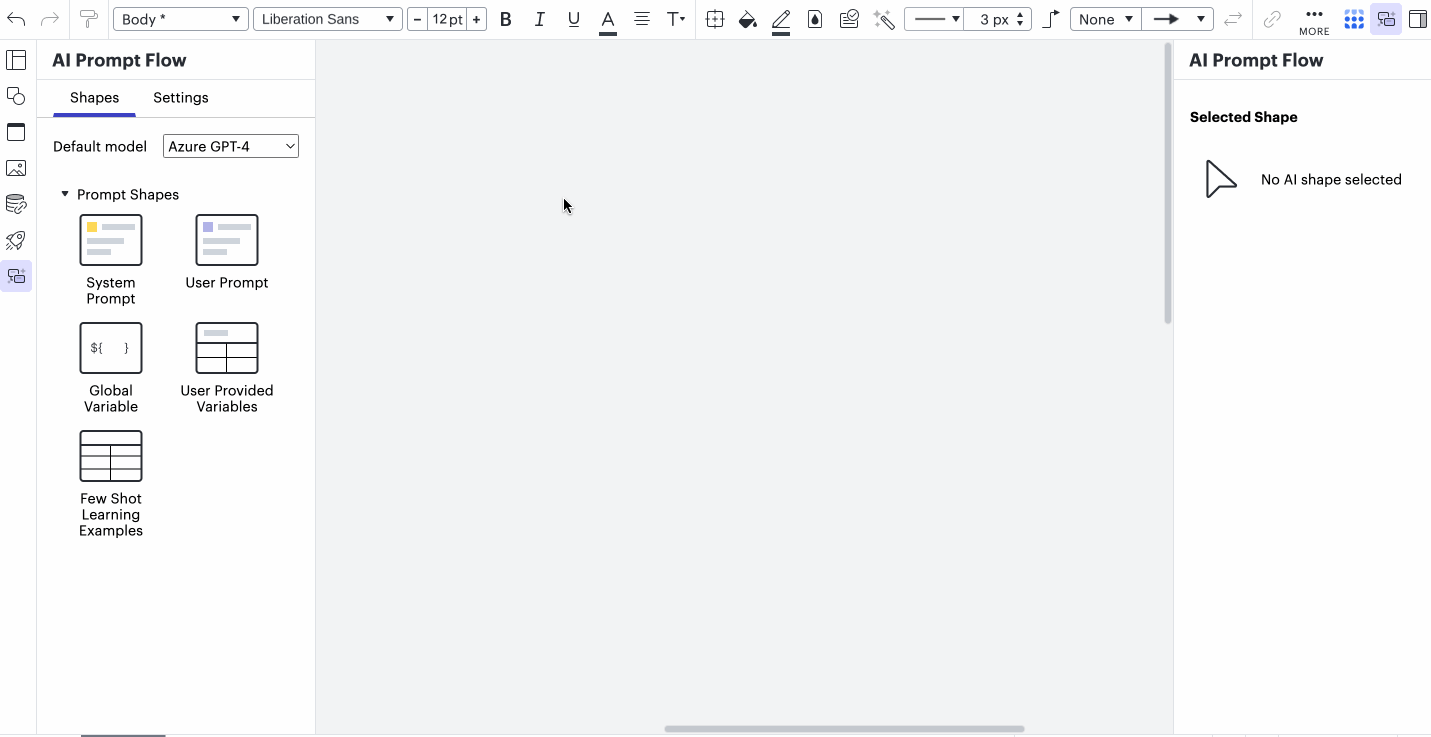Open the Default model dropdown
This screenshot has height=737, width=1431.
[230, 146]
